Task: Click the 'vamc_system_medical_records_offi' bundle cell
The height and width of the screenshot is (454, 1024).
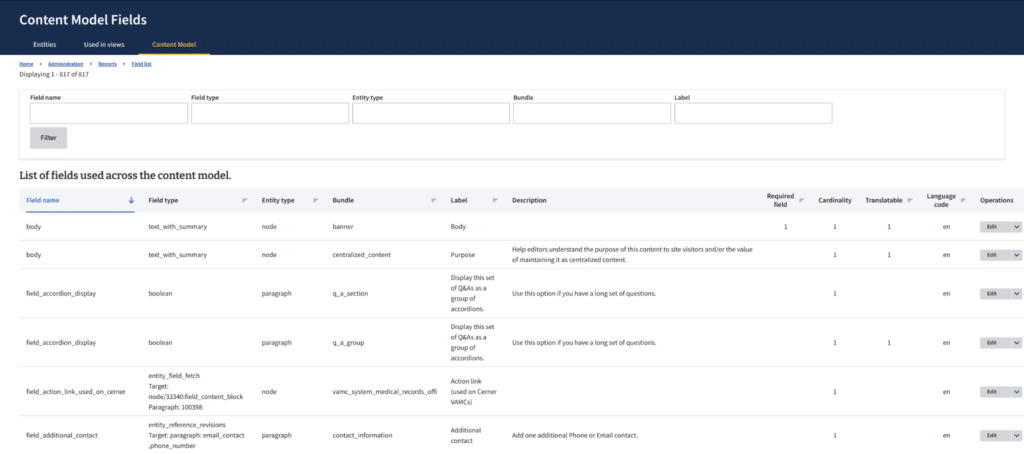Action: 384,392
